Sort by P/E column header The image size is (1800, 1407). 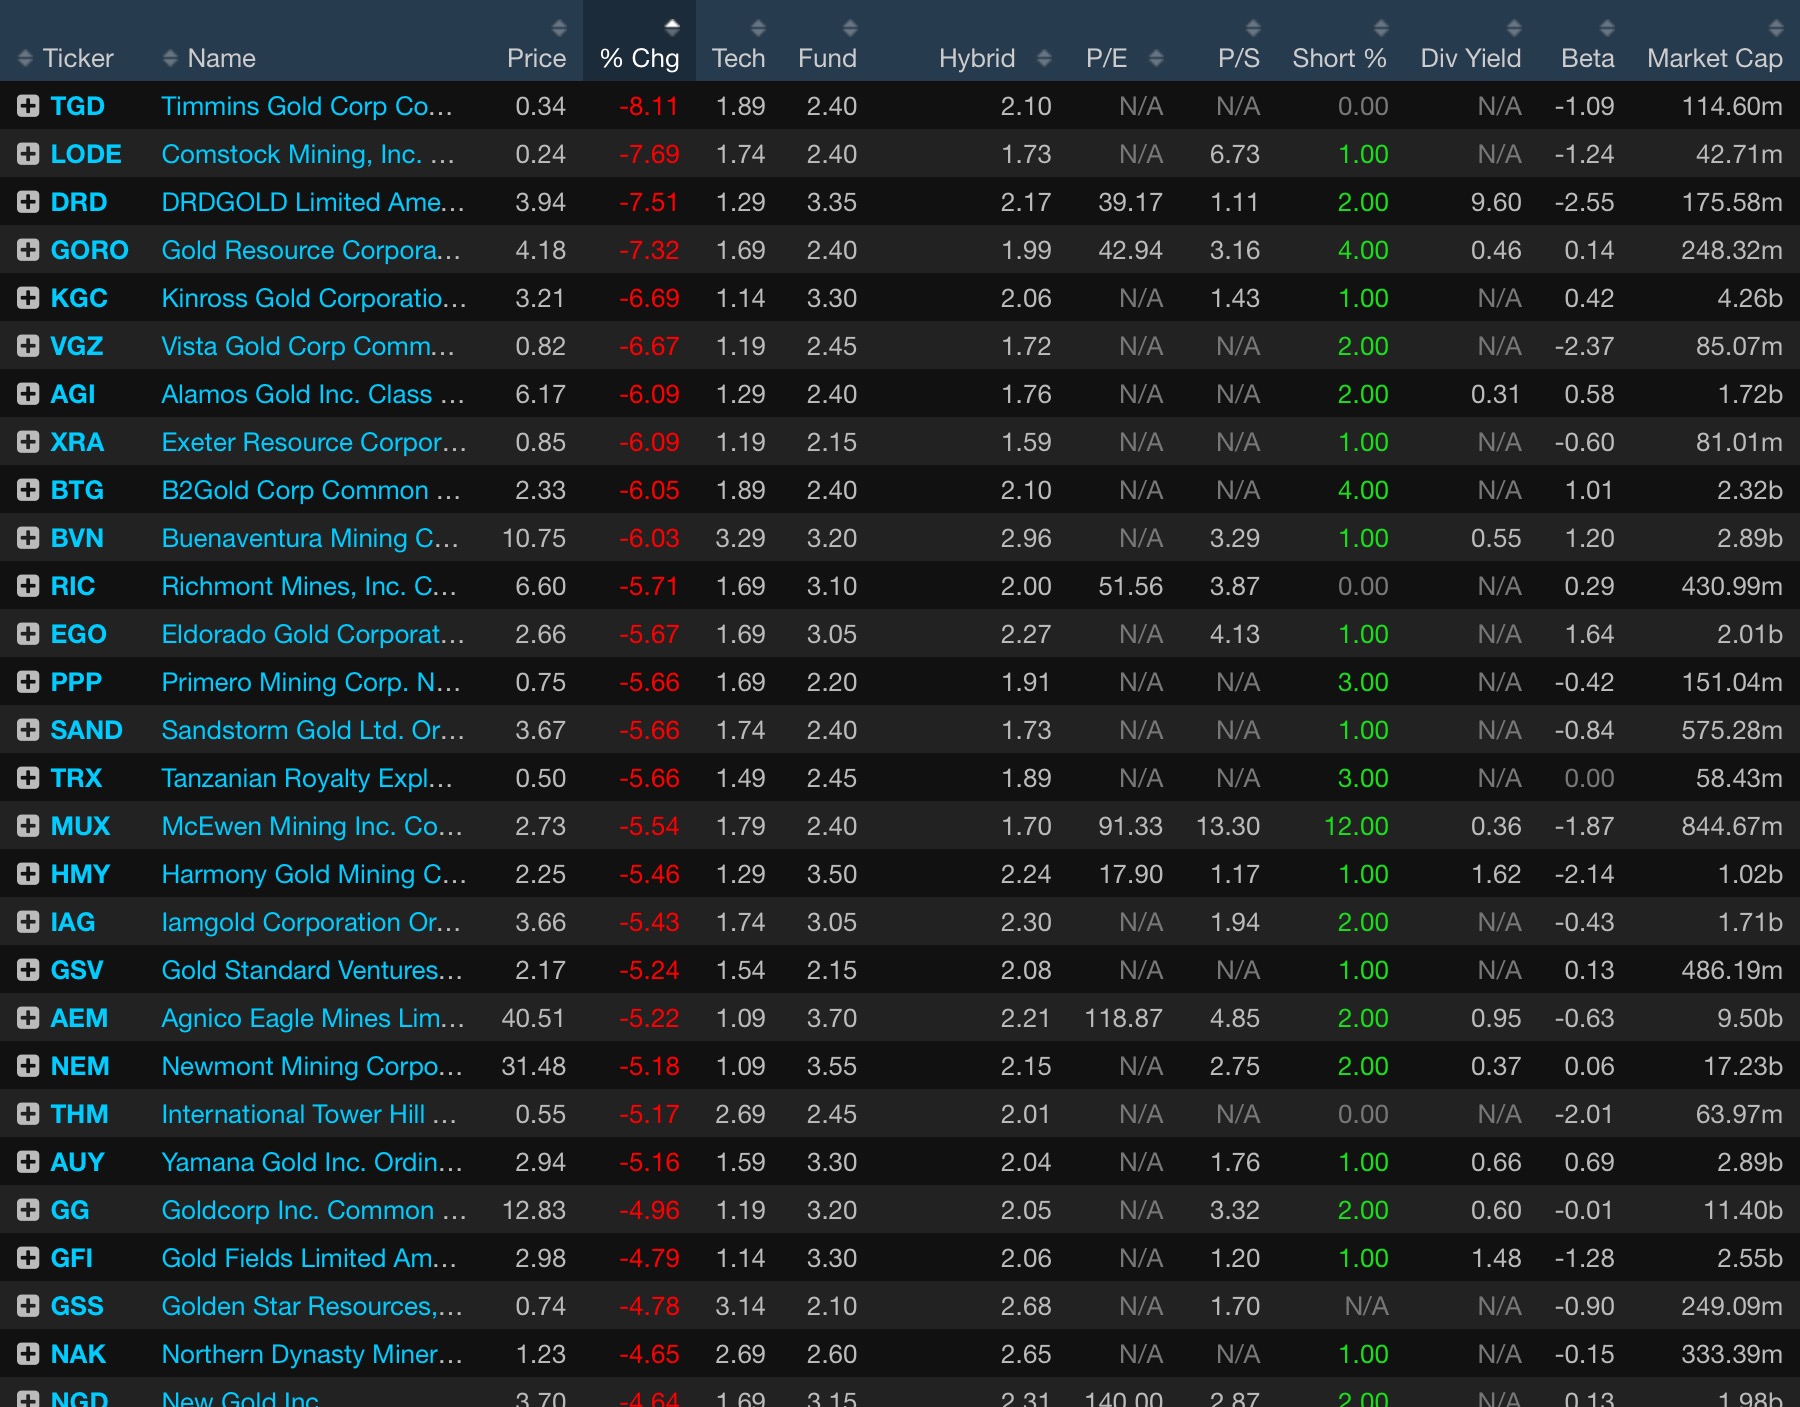[1106, 58]
